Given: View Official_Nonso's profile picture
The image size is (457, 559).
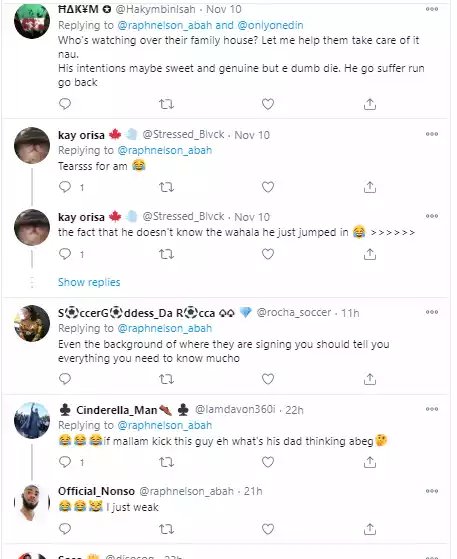Looking at the screenshot, I should tap(32, 502).
